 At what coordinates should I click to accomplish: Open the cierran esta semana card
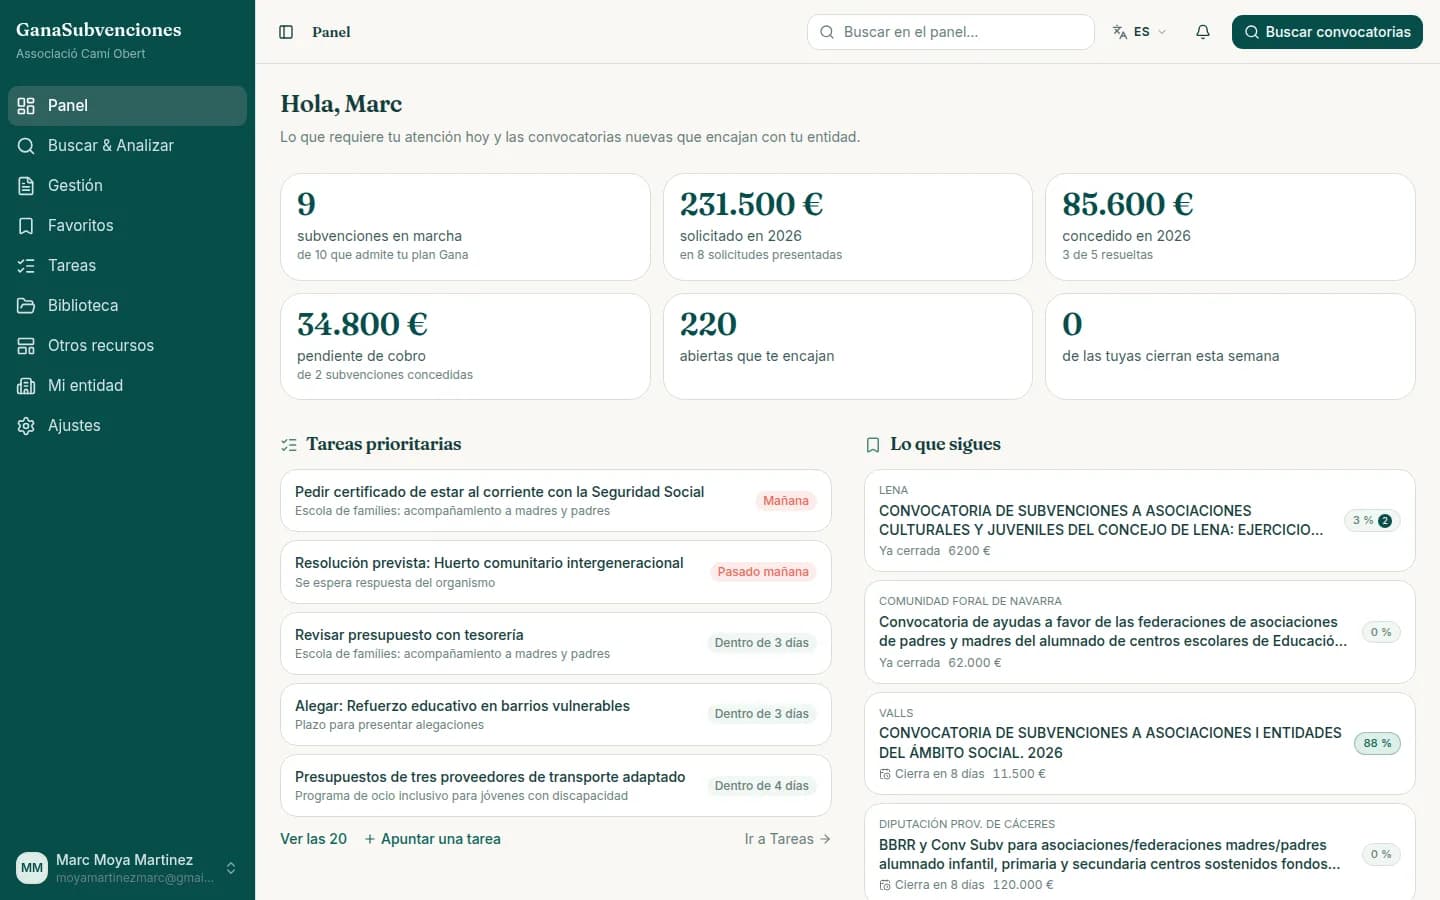coord(1230,347)
